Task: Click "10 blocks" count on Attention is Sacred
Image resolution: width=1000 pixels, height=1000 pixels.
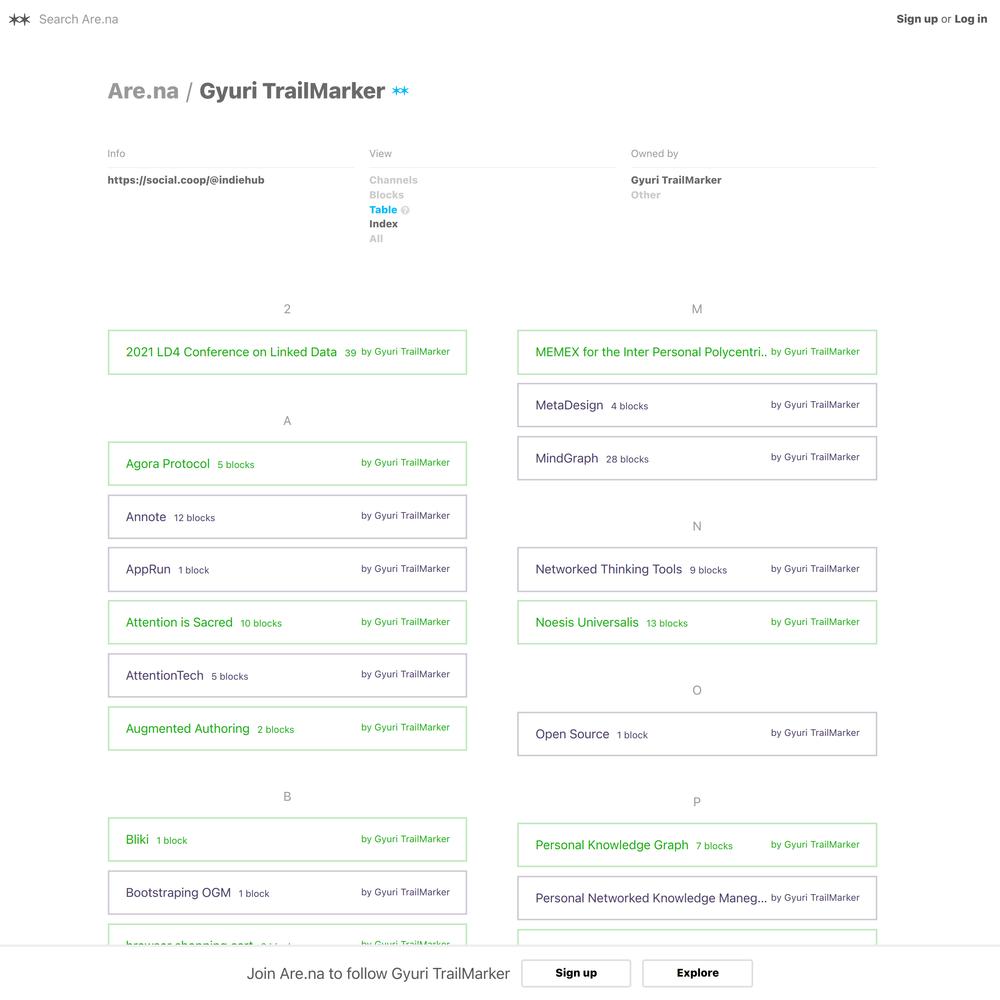Action: (261, 624)
